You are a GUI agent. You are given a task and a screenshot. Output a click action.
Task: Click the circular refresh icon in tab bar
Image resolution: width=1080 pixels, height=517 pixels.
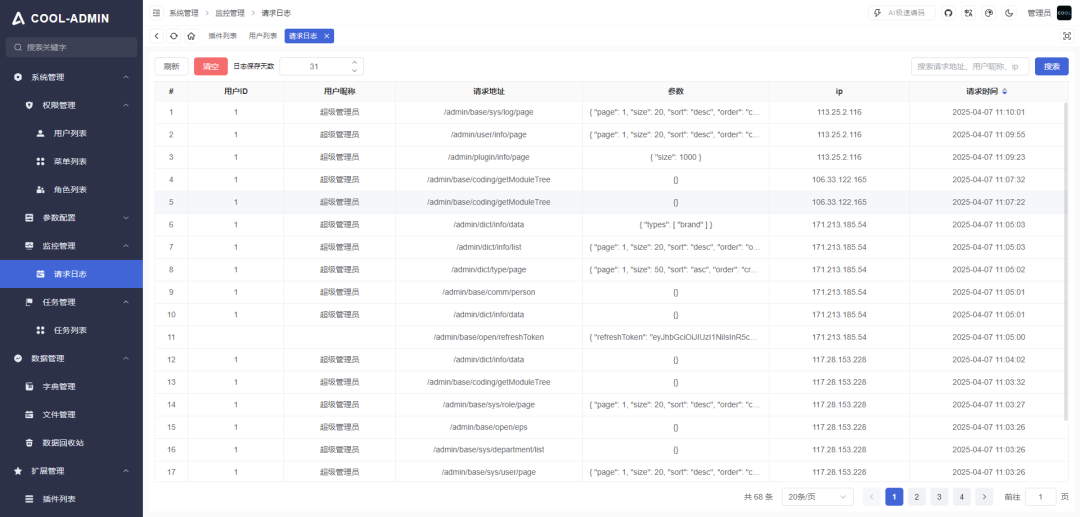(x=174, y=36)
